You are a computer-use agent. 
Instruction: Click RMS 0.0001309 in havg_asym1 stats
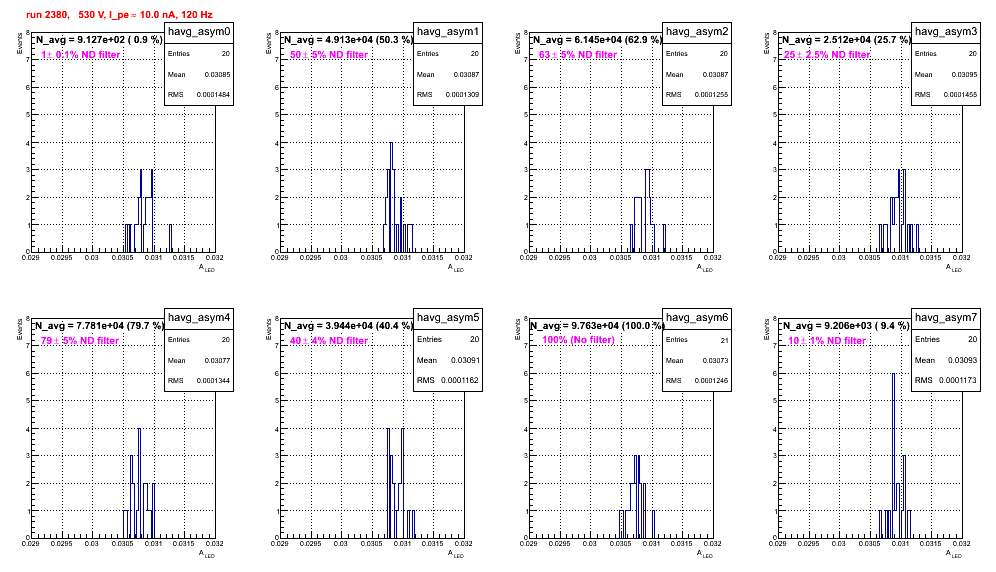pos(448,95)
